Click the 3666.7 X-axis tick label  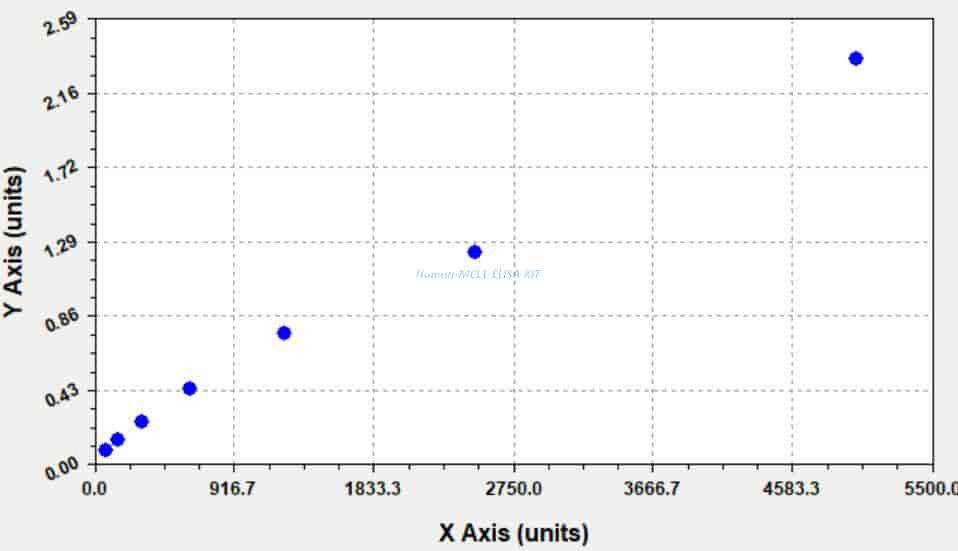click(x=651, y=489)
